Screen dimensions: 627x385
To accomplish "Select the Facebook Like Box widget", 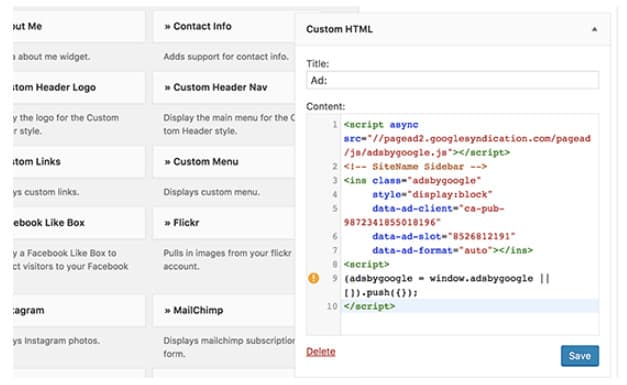I will [79, 223].
